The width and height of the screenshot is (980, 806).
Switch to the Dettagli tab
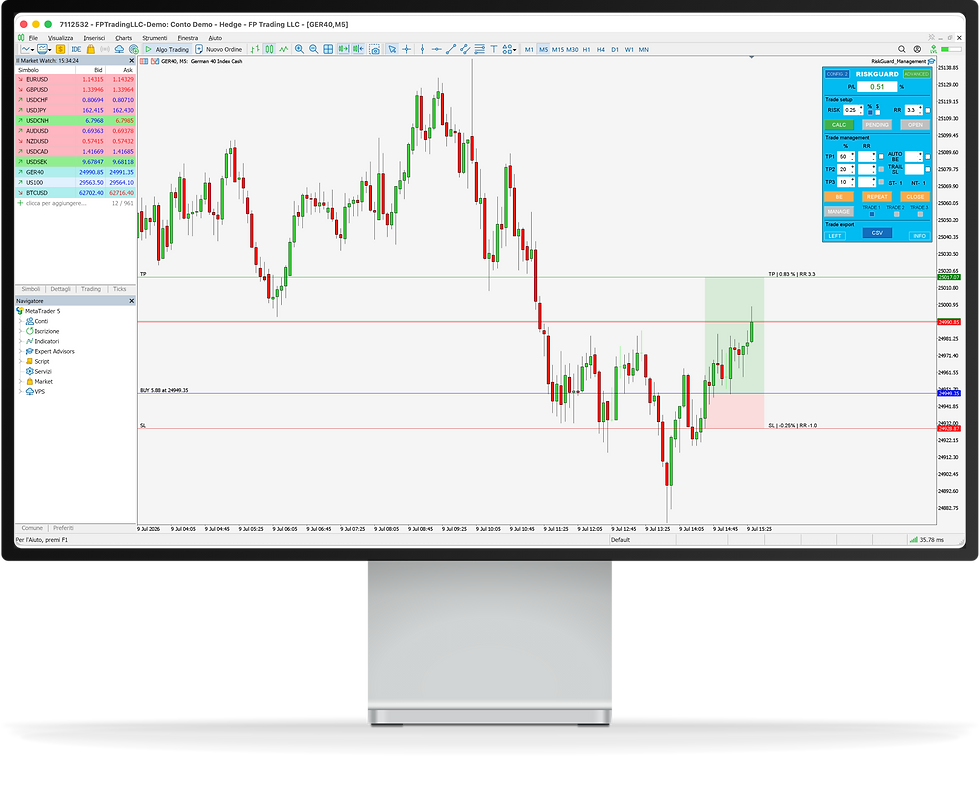(x=61, y=289)
